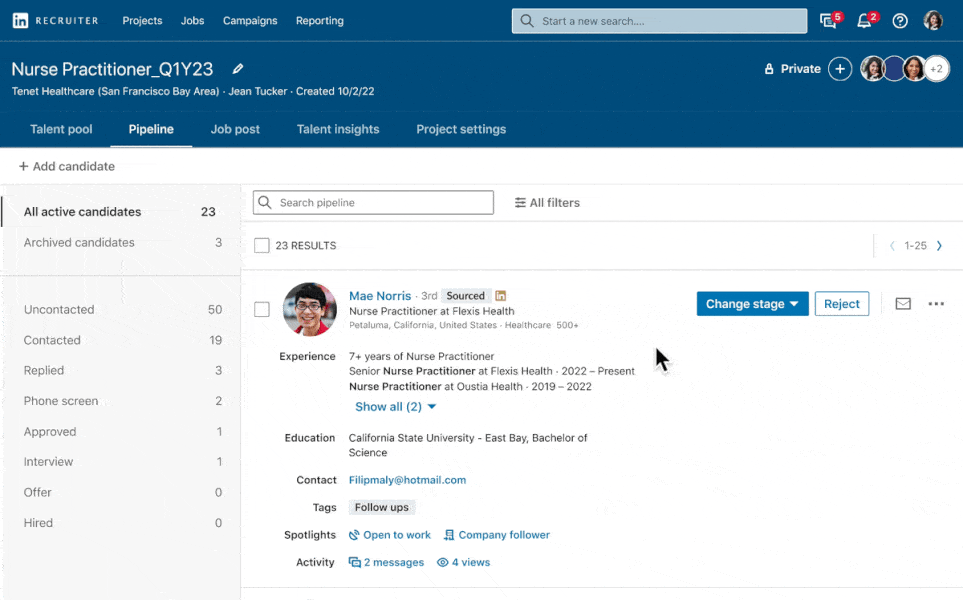Open Mae Norris profile link
The image size is (963, 600).
click(380, 295)
